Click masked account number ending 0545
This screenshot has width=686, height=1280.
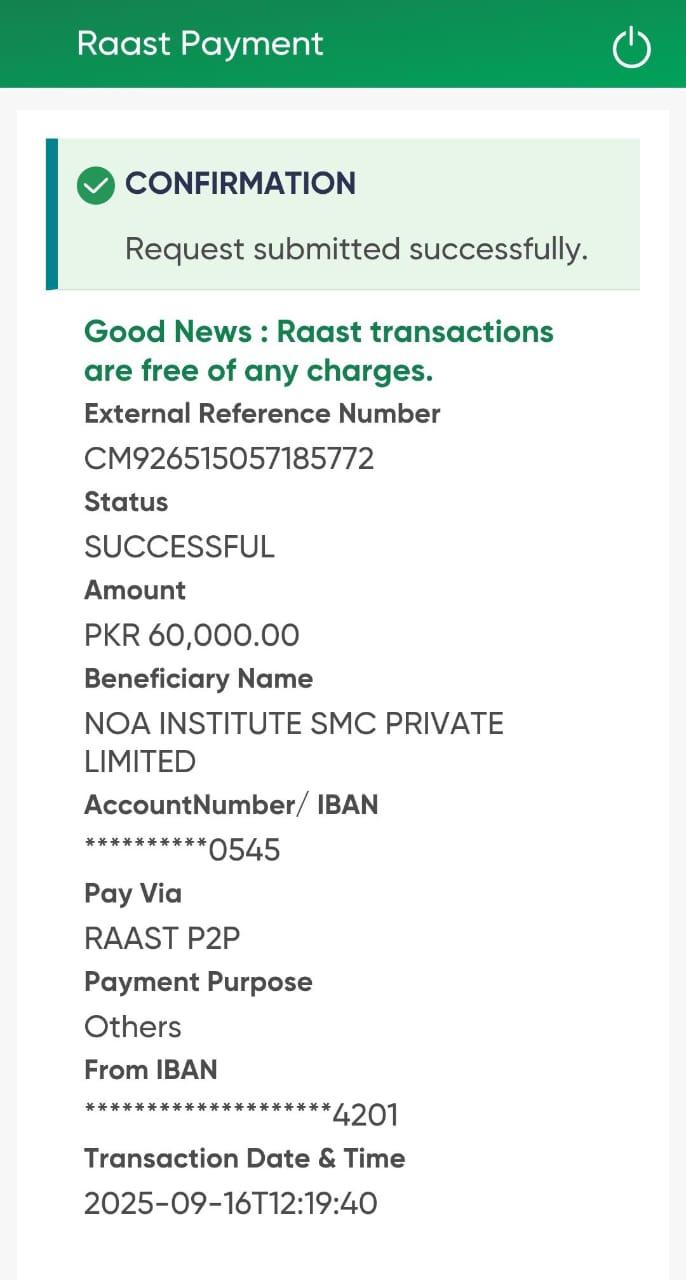(x=182, y=850)
